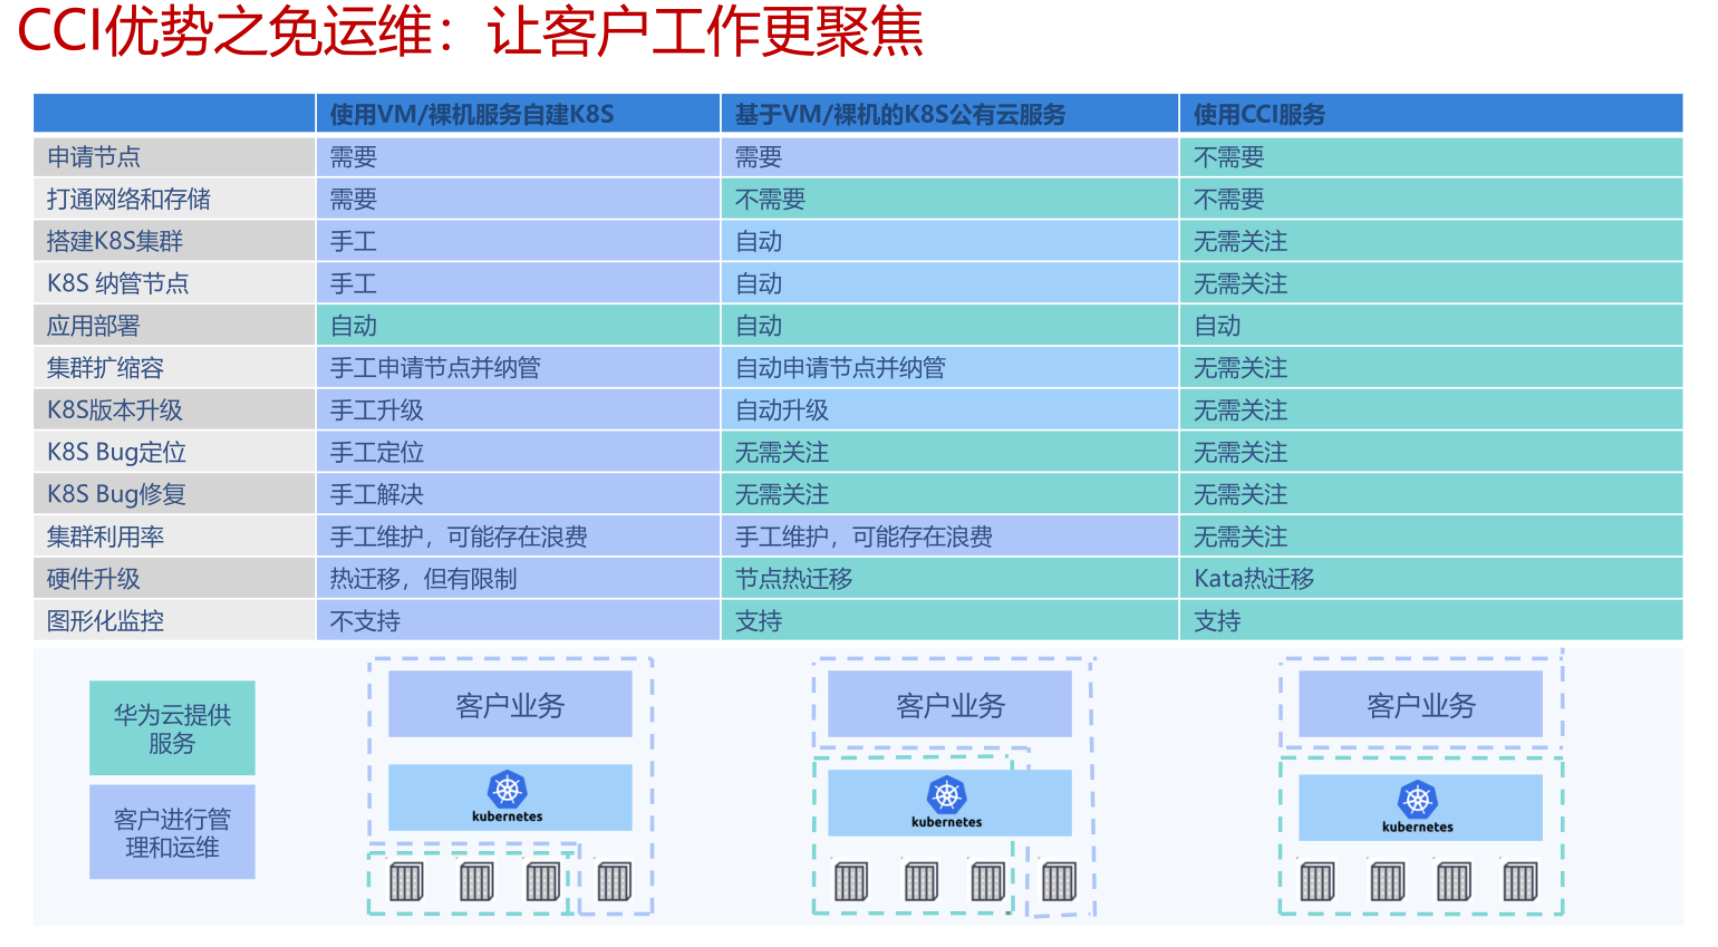The width and height of the screenshot is (1718, 947).
Task: Select the 节点热迁移 cell
Action: click(950, 579)
